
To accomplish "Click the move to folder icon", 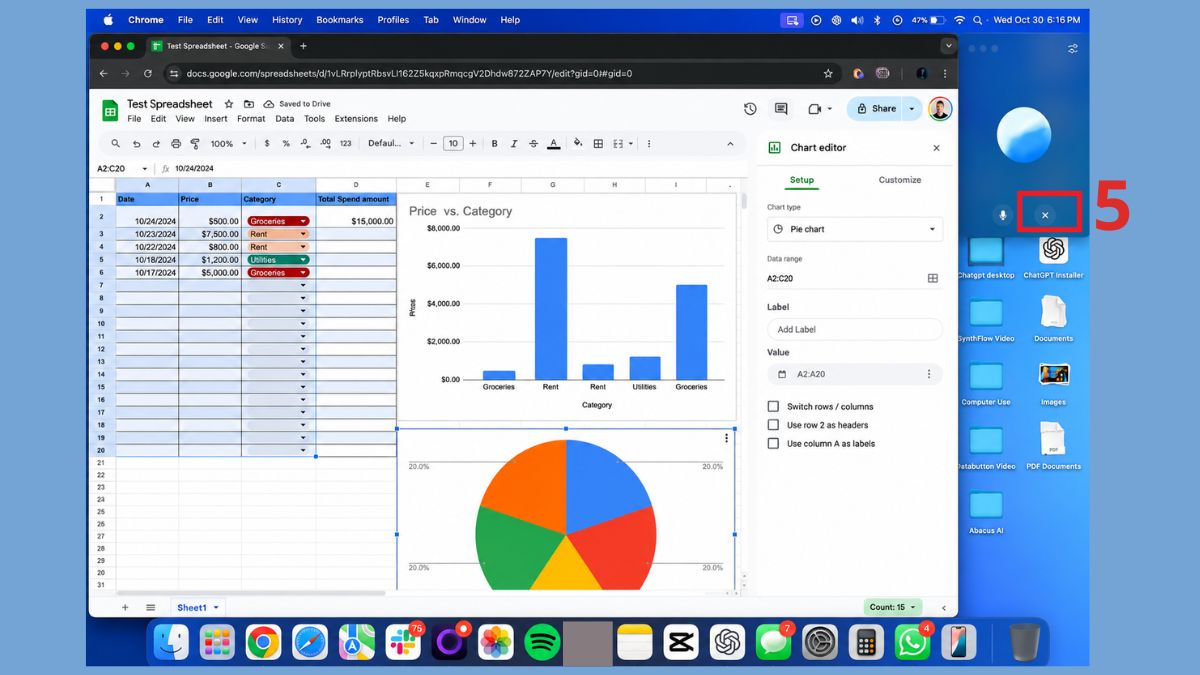I will coord(248,104).
